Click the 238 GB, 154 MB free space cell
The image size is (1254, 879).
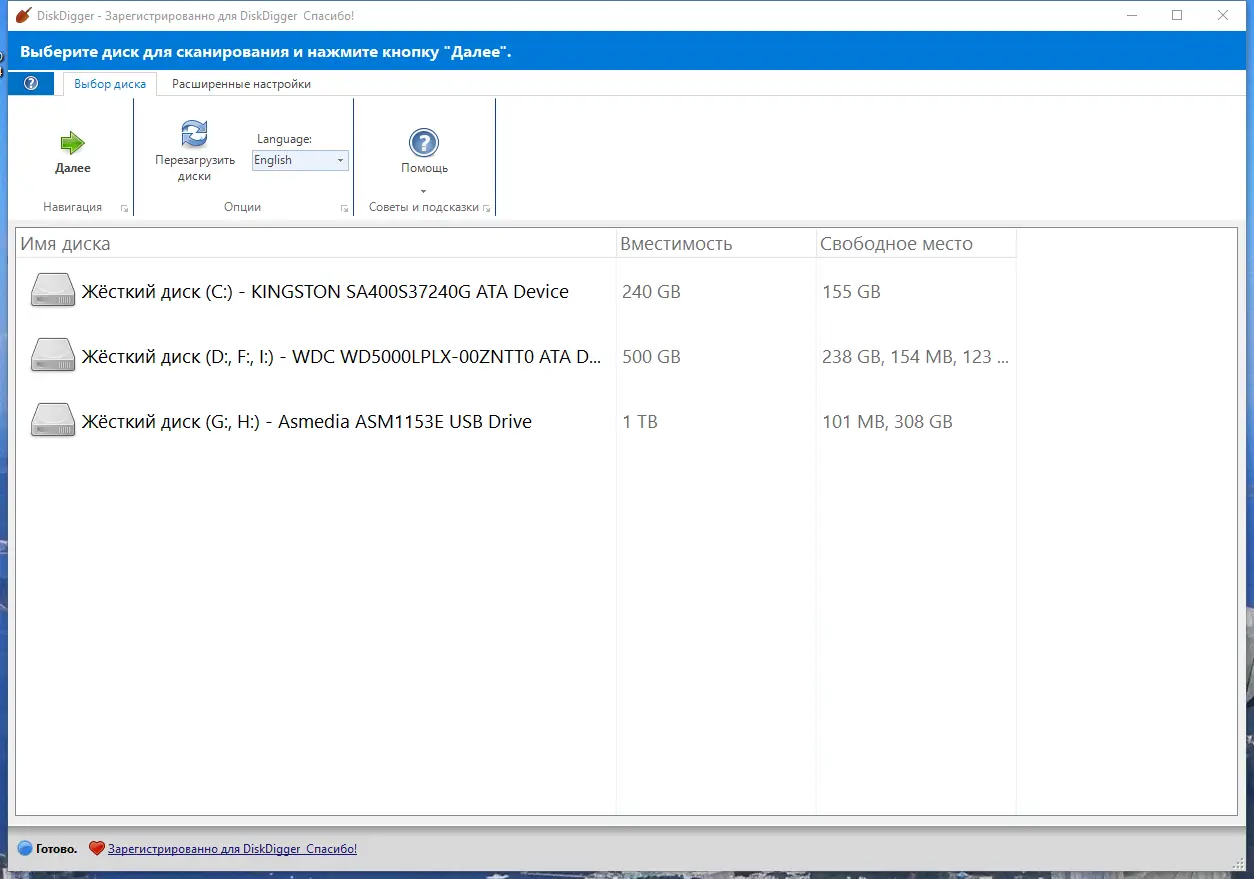tap(915, 357)
